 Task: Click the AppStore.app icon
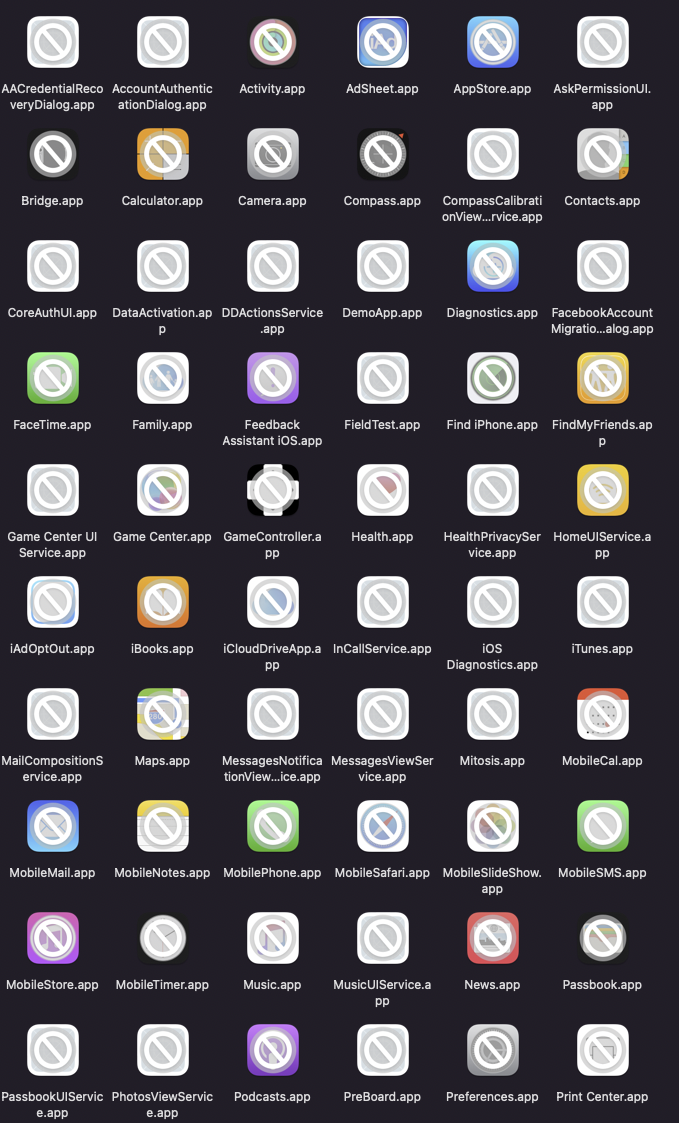[x=493, y=42]
